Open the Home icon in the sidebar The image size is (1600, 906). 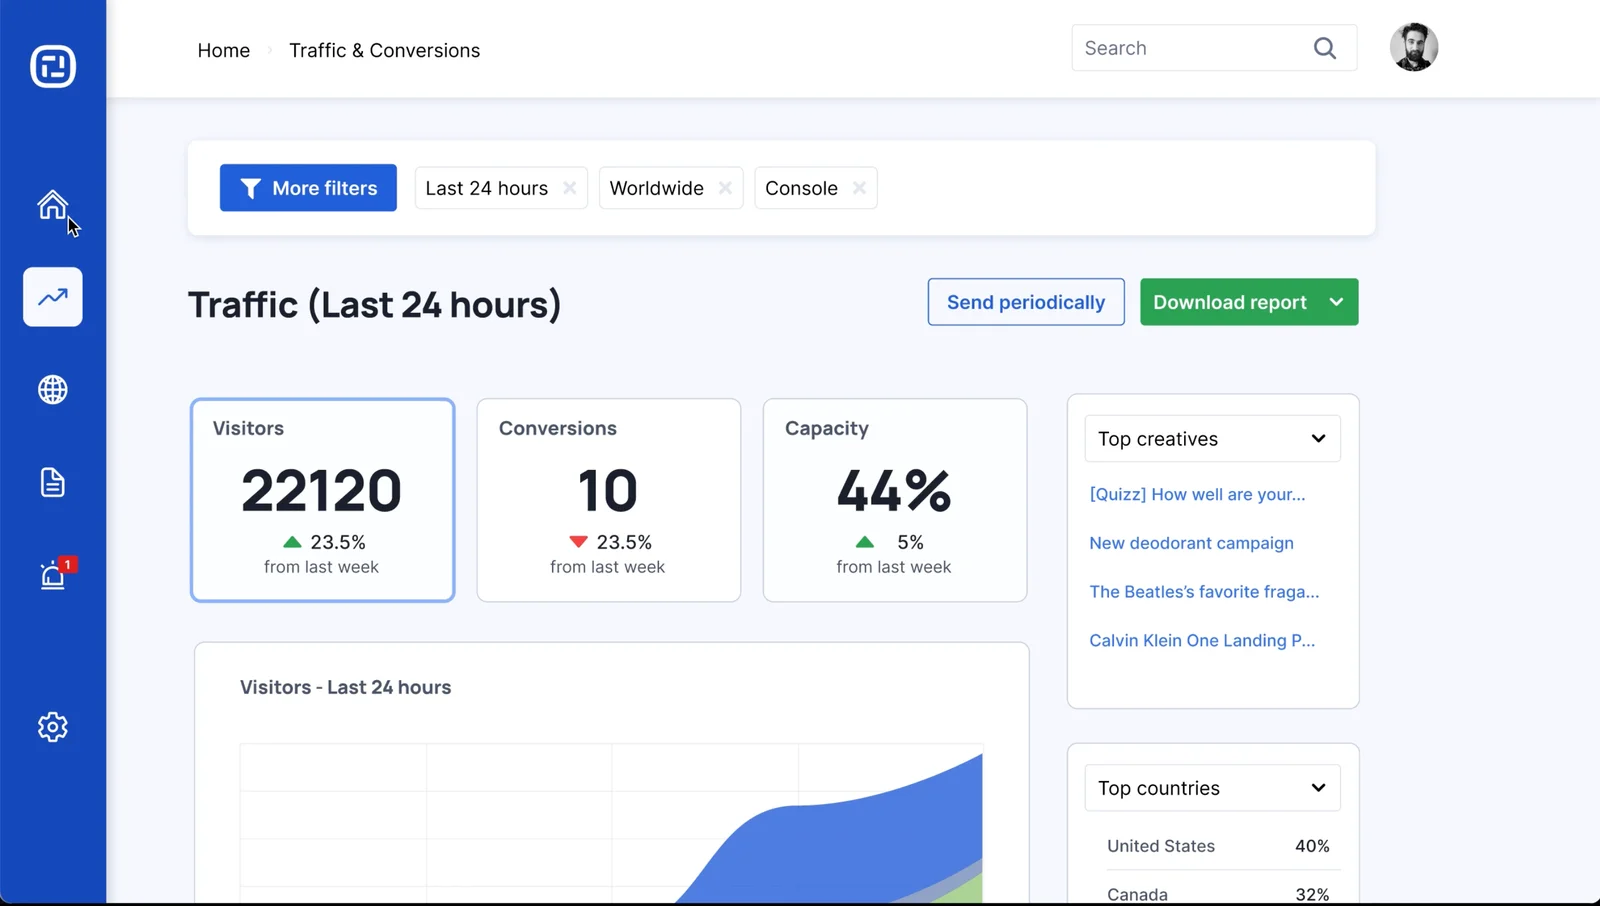pyautogui.click(x=52, y=205)
